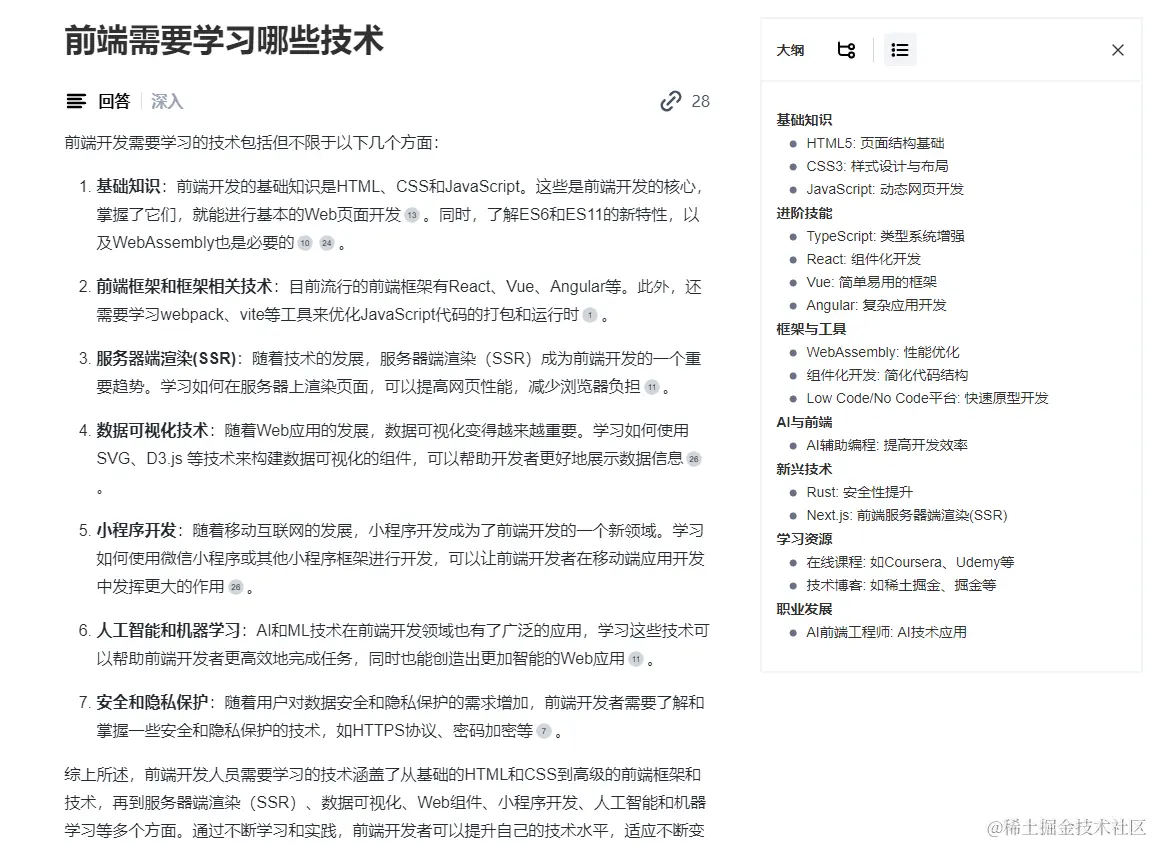Click bold text 基础知识 in list item 1

click(128, 187)
